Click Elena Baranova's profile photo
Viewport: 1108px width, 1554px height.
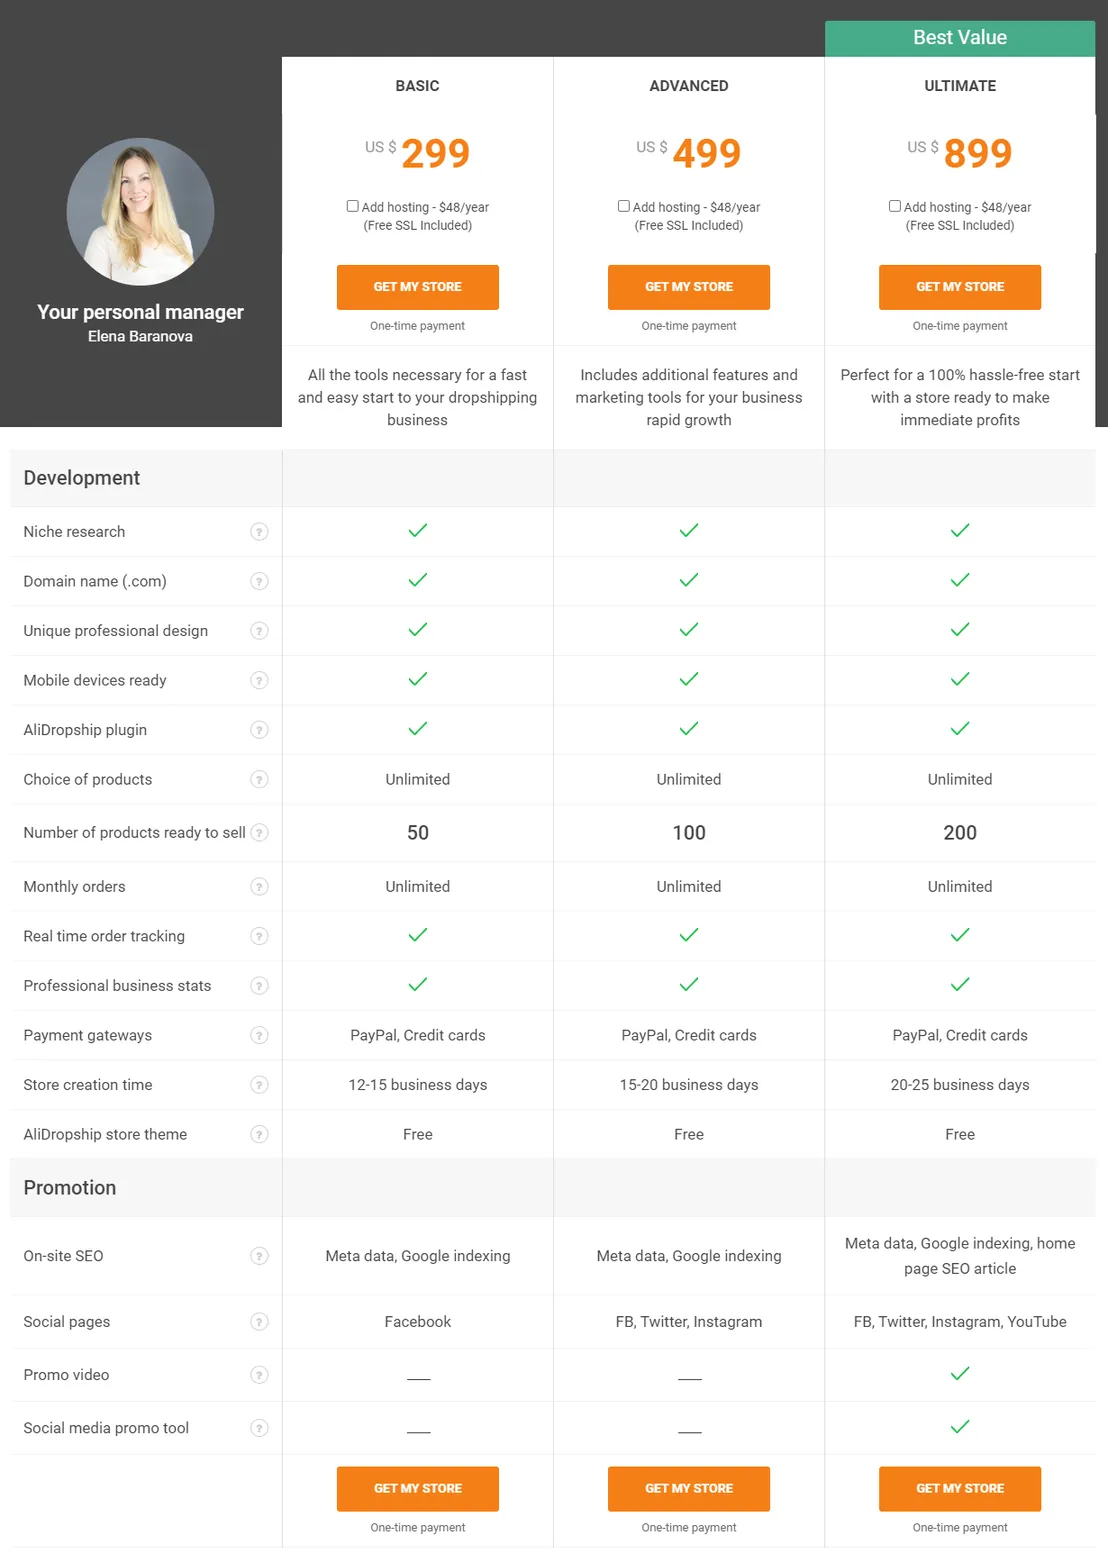pyautogui.click(x=140, y=211)
